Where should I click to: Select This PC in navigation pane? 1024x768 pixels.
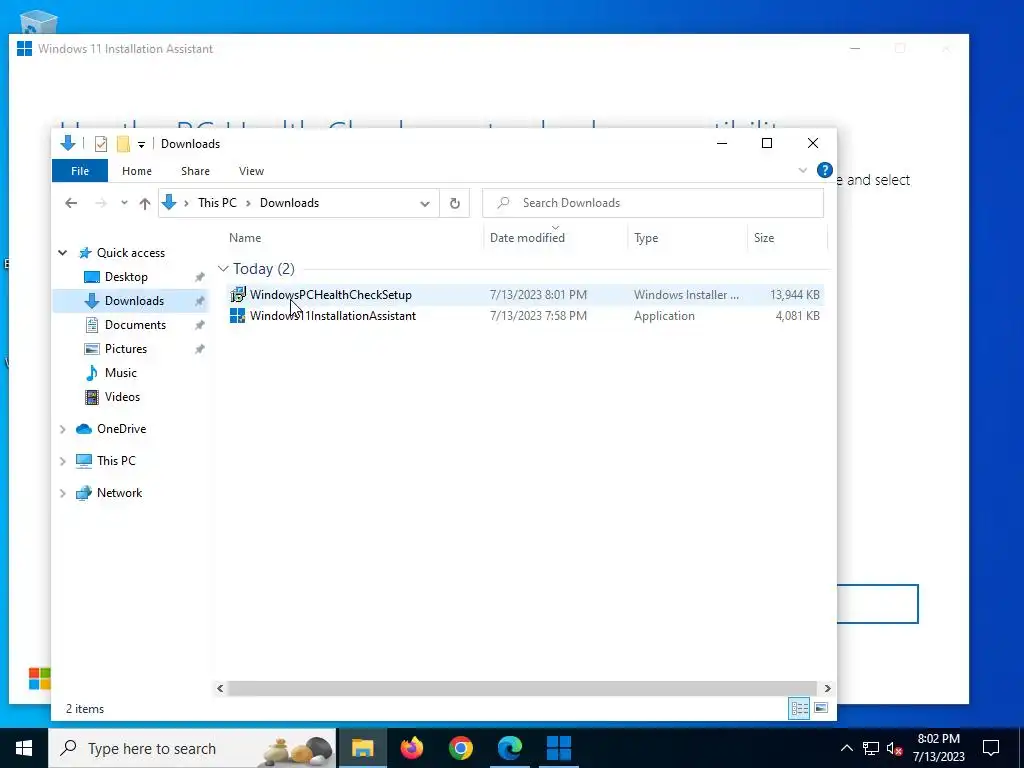click(x=116, y=461)
